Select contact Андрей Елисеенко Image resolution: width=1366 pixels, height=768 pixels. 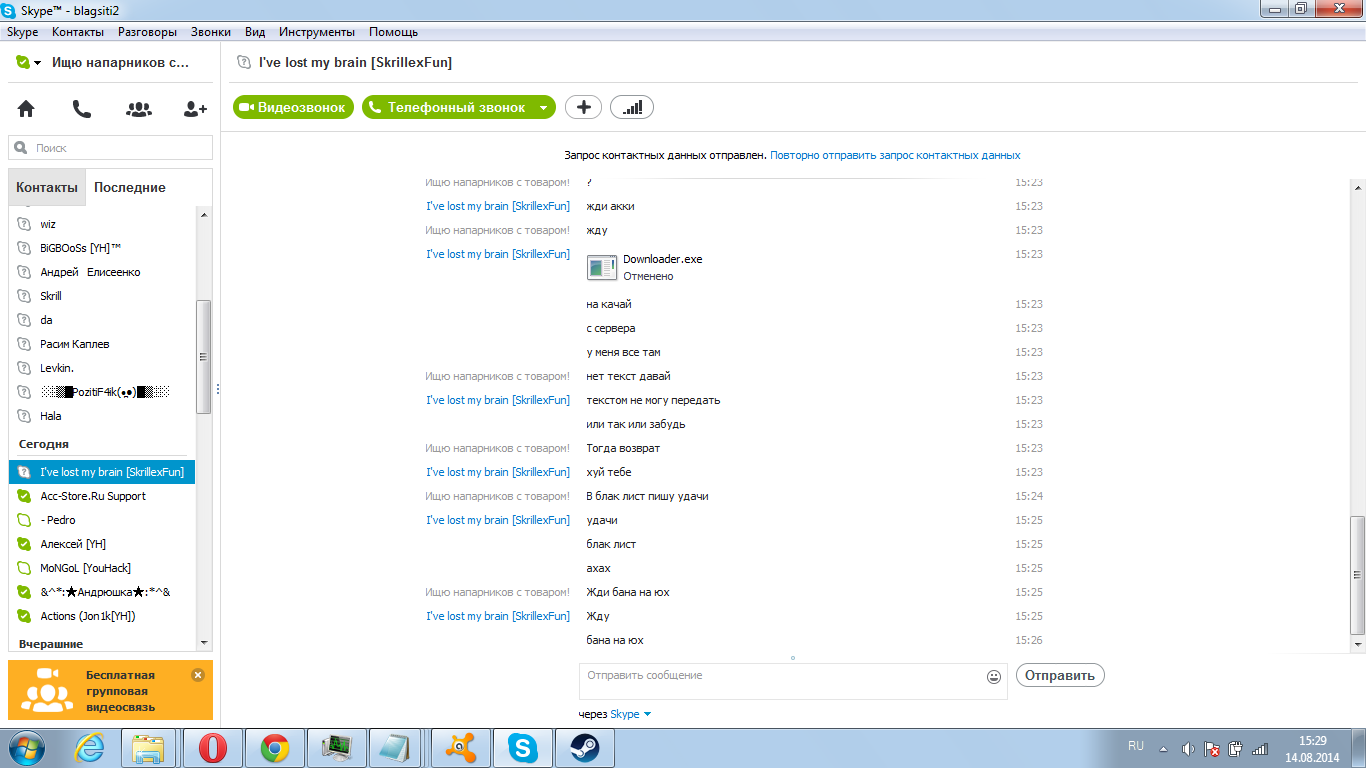pos(102,272)
